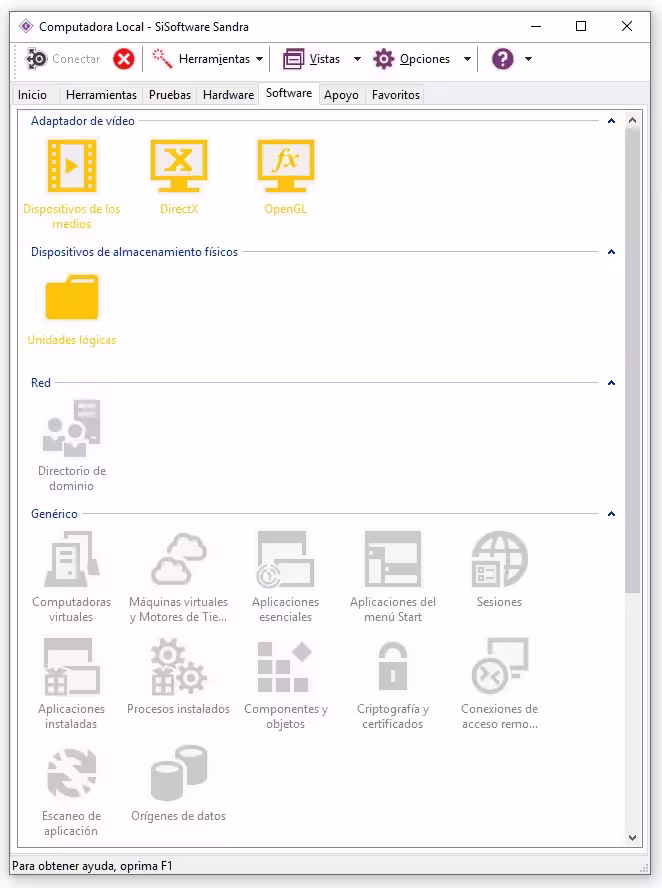Open Orígenes de datos database icon
This screenshot has width=662, height=888.
coord(179,773)
